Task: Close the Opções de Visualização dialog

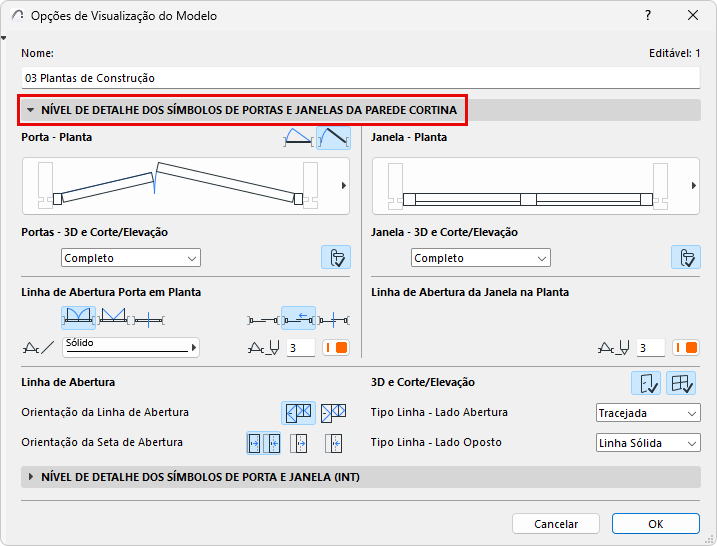Action: pyautogui.click(x=693, y=16)
